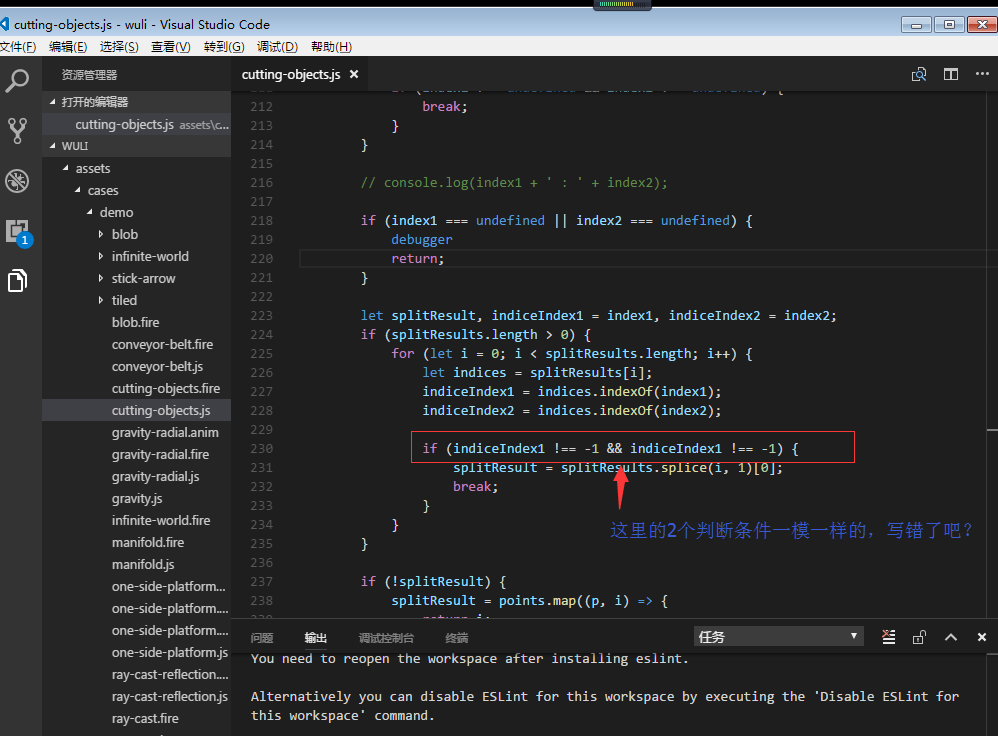Open Extensions view with badge 1
The height and width of the screenshot is (736, 998).
point(18,232)
